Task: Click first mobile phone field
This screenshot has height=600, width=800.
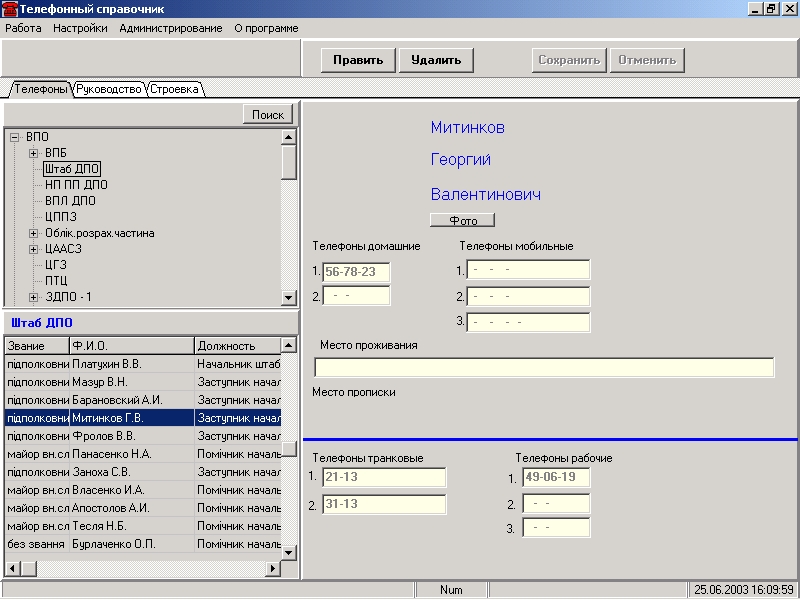Action: pos(528,269)
